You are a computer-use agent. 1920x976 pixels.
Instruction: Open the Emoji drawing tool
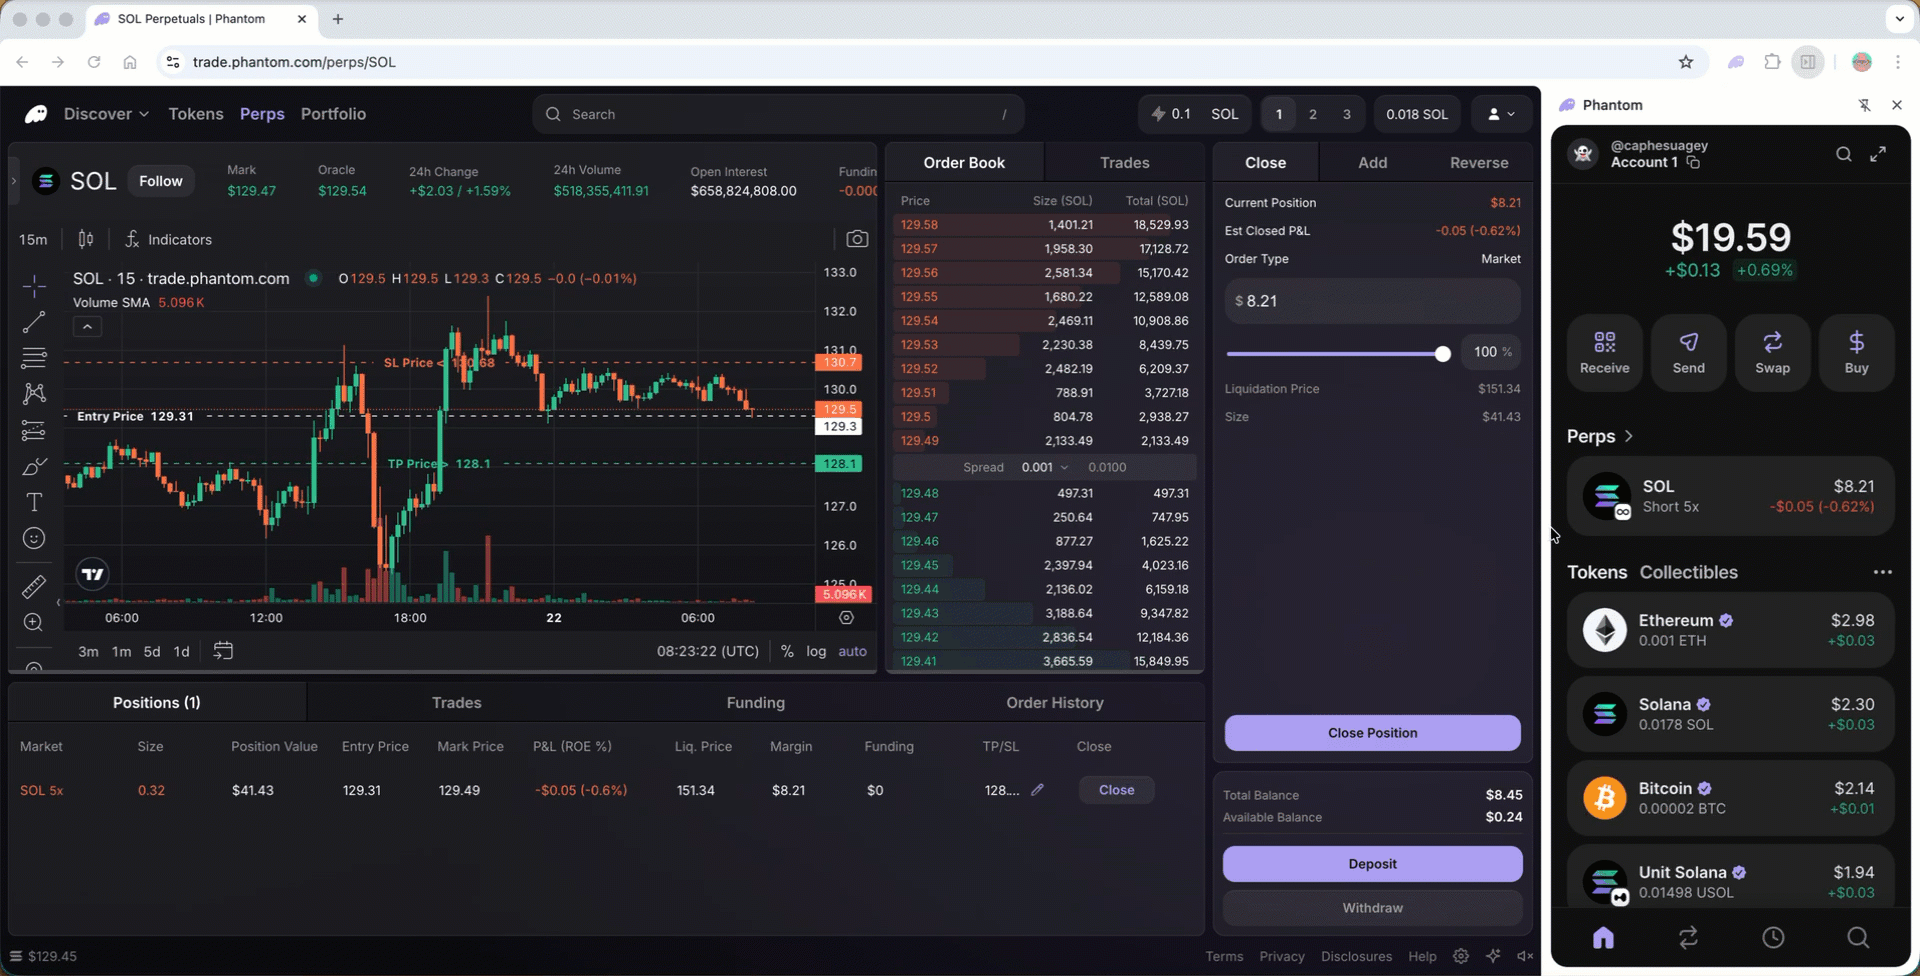(x=33, y=538)
